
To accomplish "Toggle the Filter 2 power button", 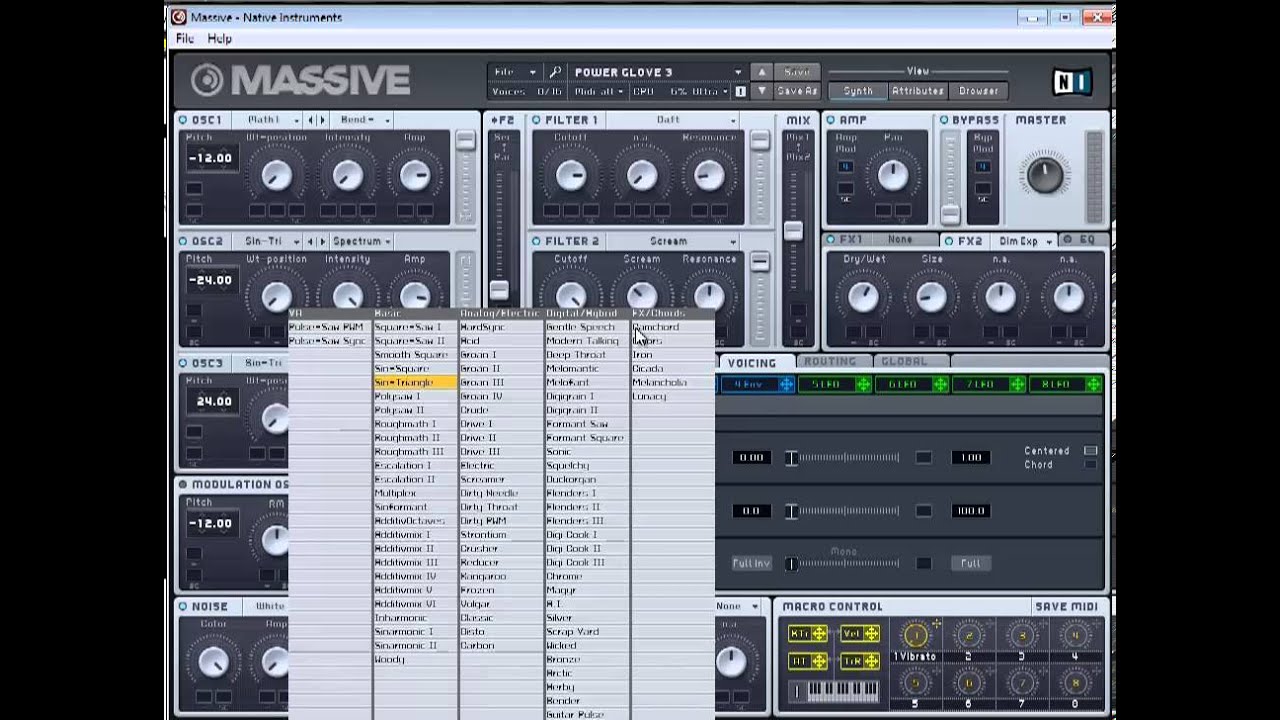I will coord(536,241).
